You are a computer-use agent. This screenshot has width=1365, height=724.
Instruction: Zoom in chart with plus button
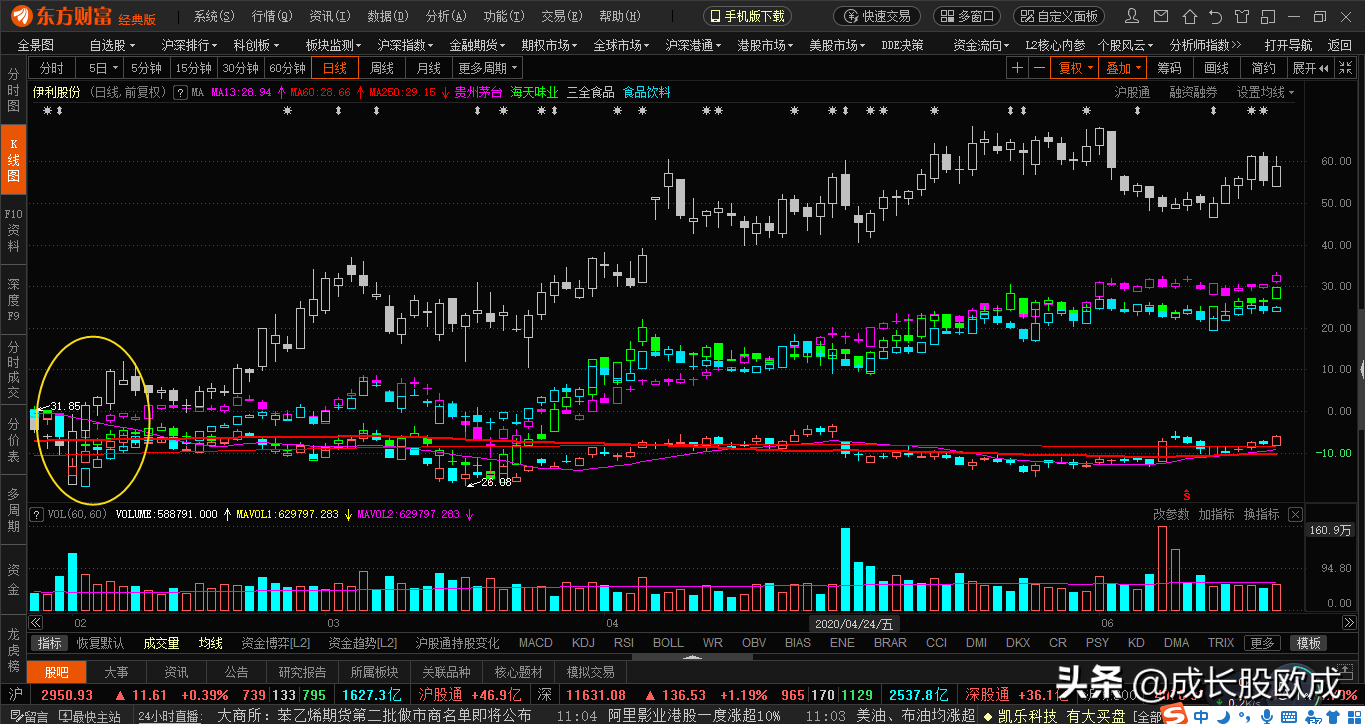(1017, 68)
